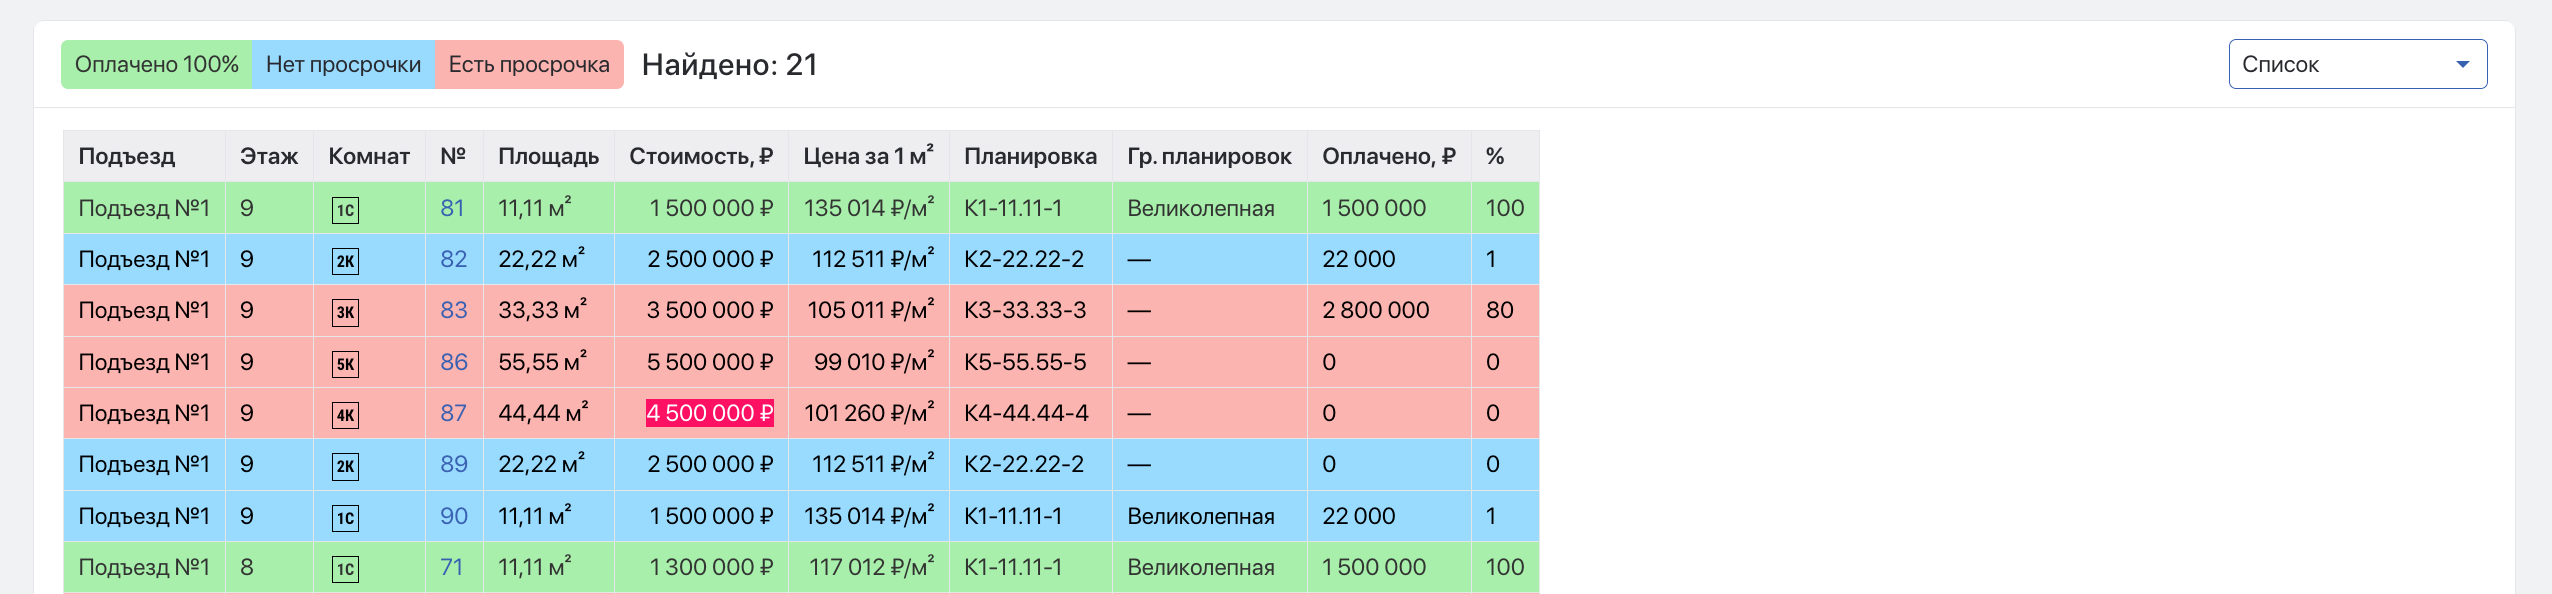Click highlighted price 4 500 000 ₽

(x=710, y=413)
